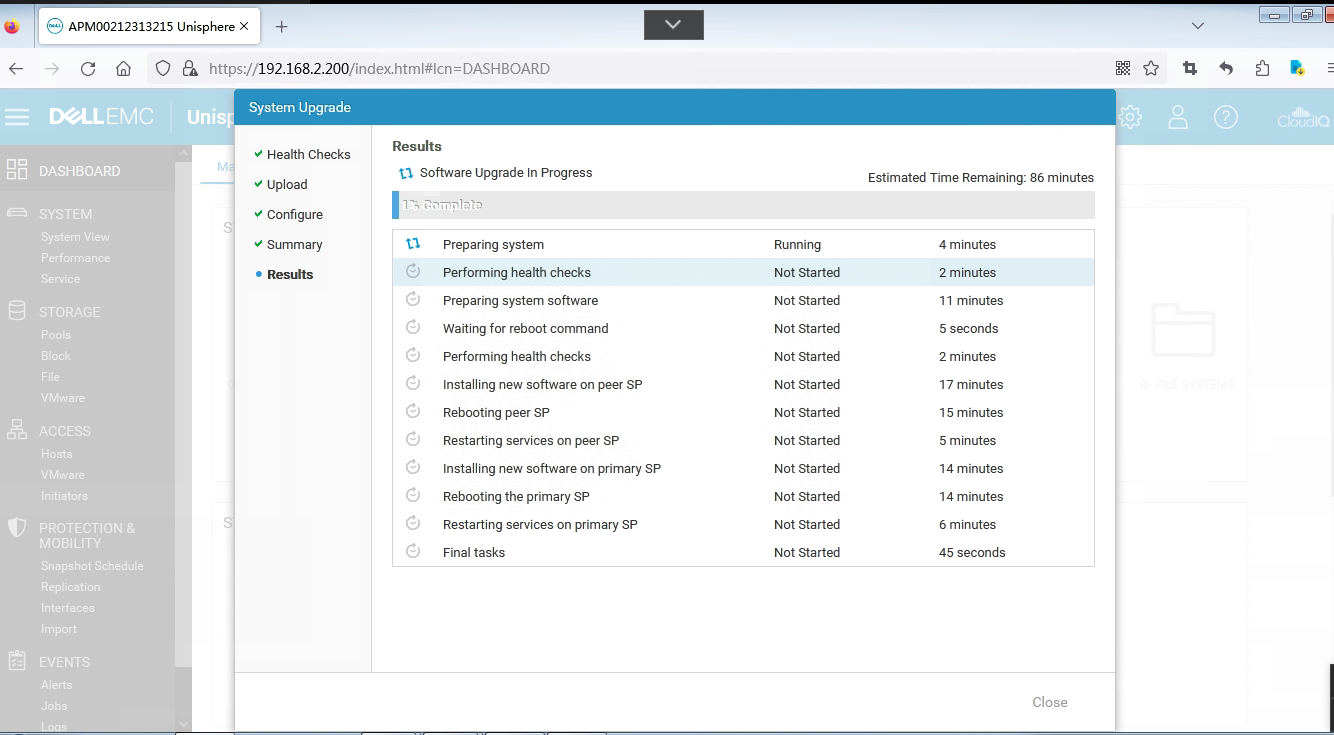Viewport: 1334px width, 735px height.
Task: Click the Dashboard grid icon in sidebar
Action: [x=17, y=170]
